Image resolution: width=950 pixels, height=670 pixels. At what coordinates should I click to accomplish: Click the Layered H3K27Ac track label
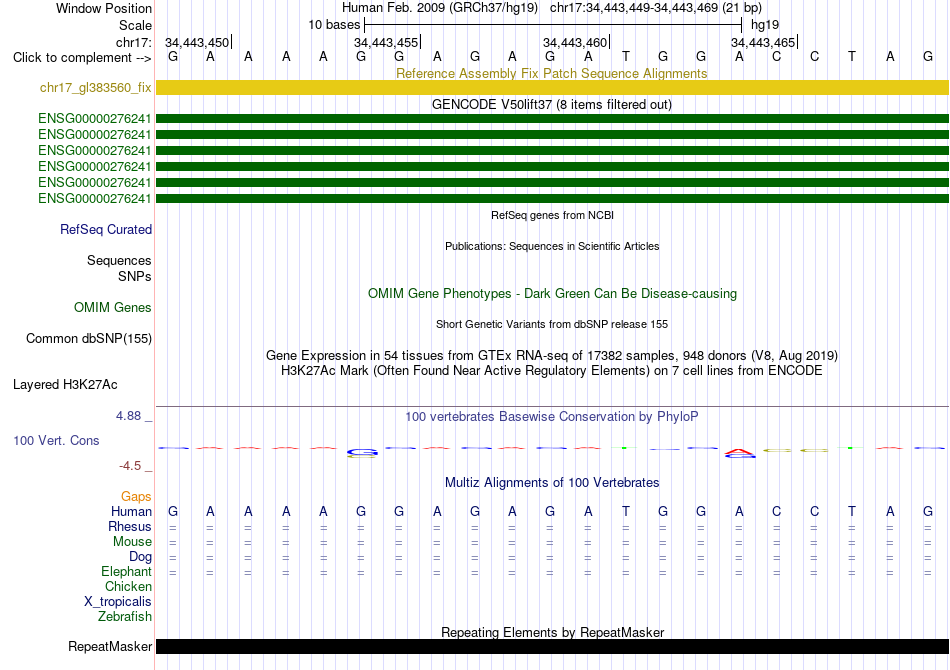click(65, 384)
